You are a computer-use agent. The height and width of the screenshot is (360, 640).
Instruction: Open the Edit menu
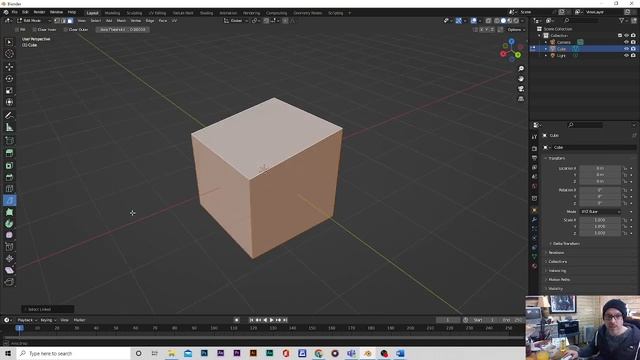(25, 12)
